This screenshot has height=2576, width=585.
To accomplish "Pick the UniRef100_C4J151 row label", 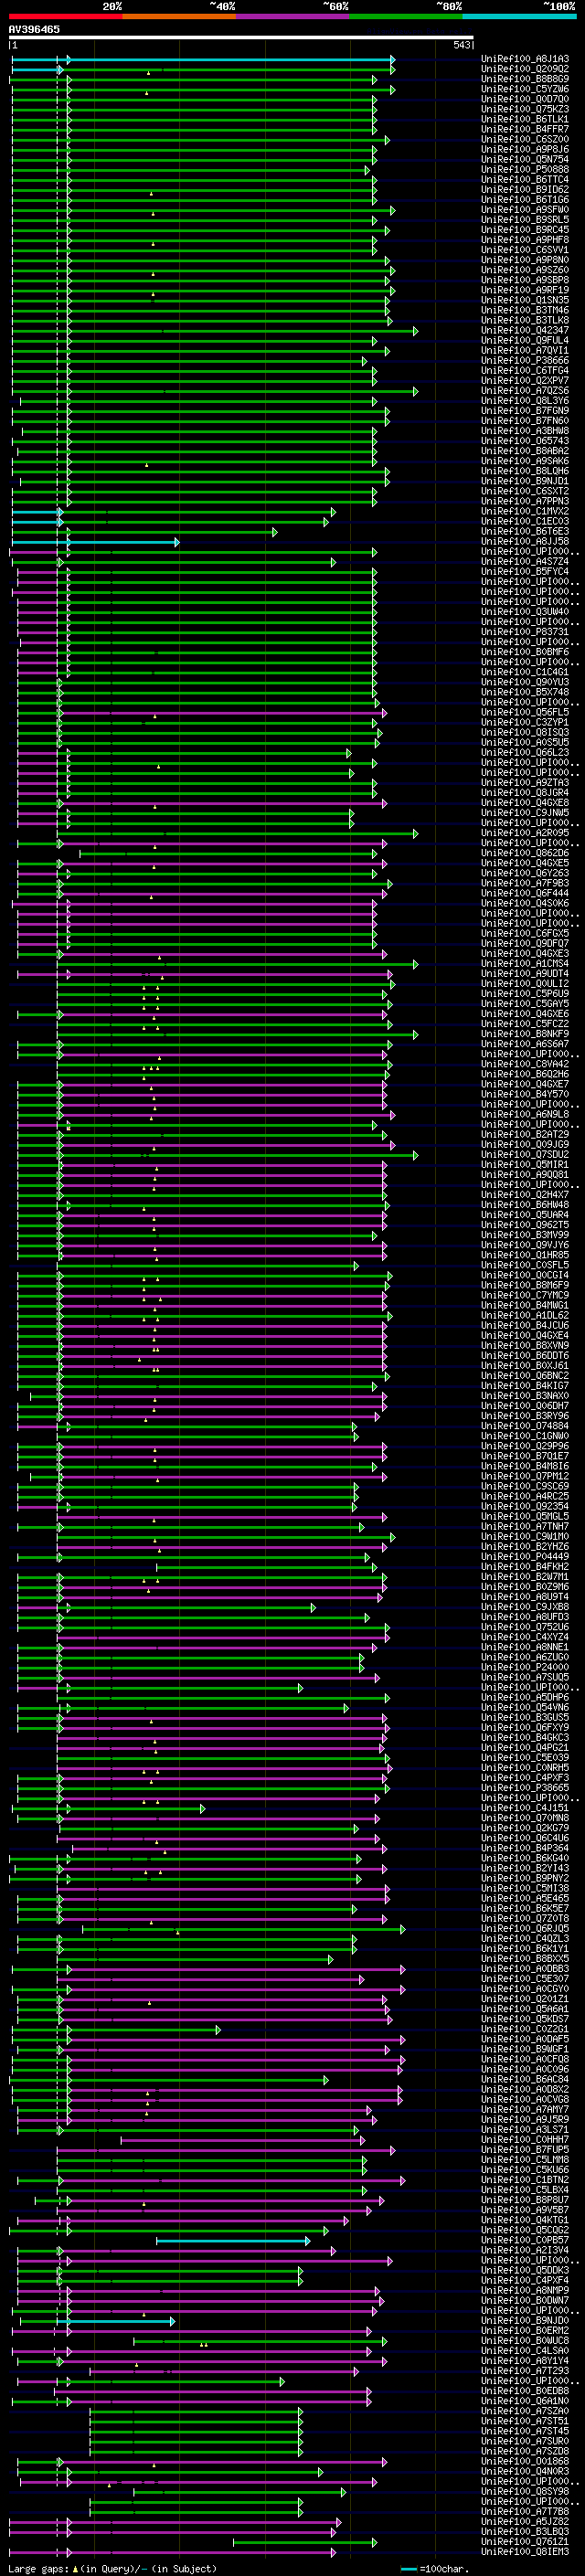I will (x=525, y=1808).
